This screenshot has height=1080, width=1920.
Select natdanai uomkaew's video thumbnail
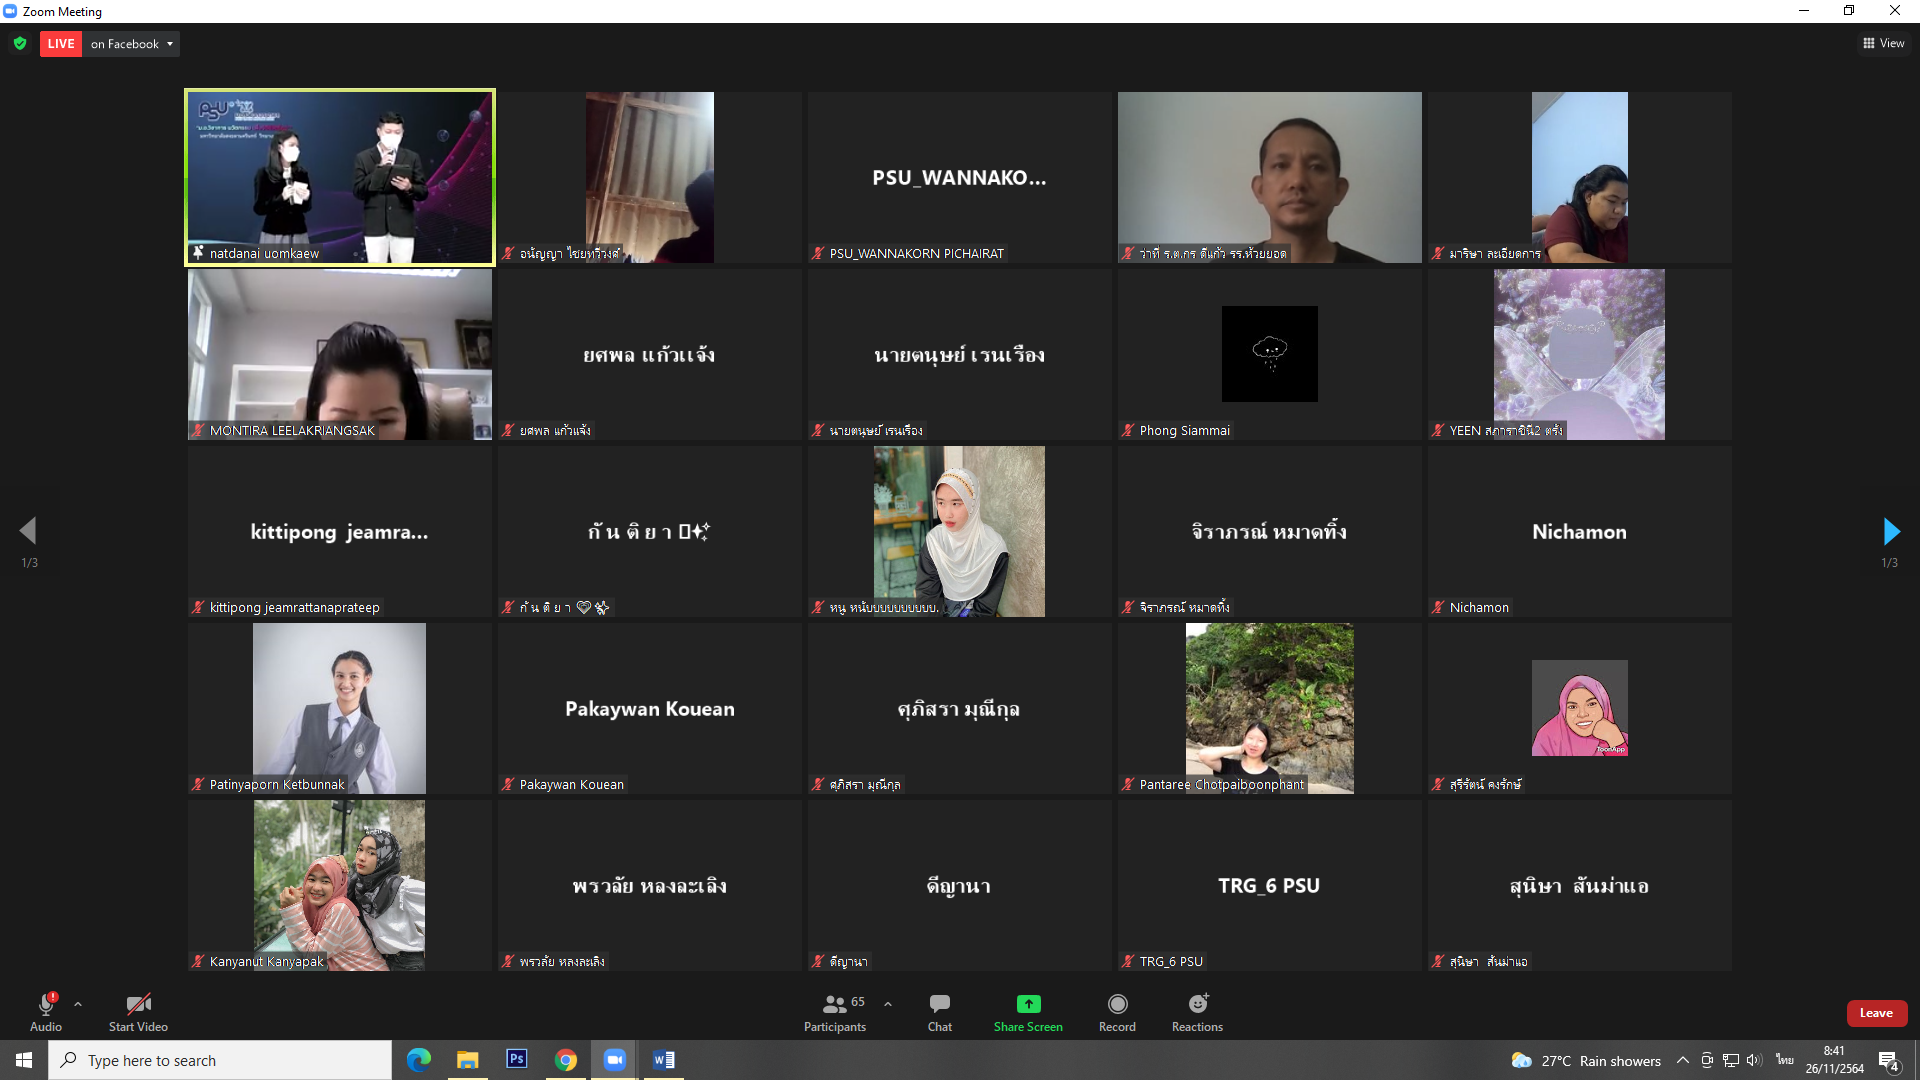click(x=340, y=177)
